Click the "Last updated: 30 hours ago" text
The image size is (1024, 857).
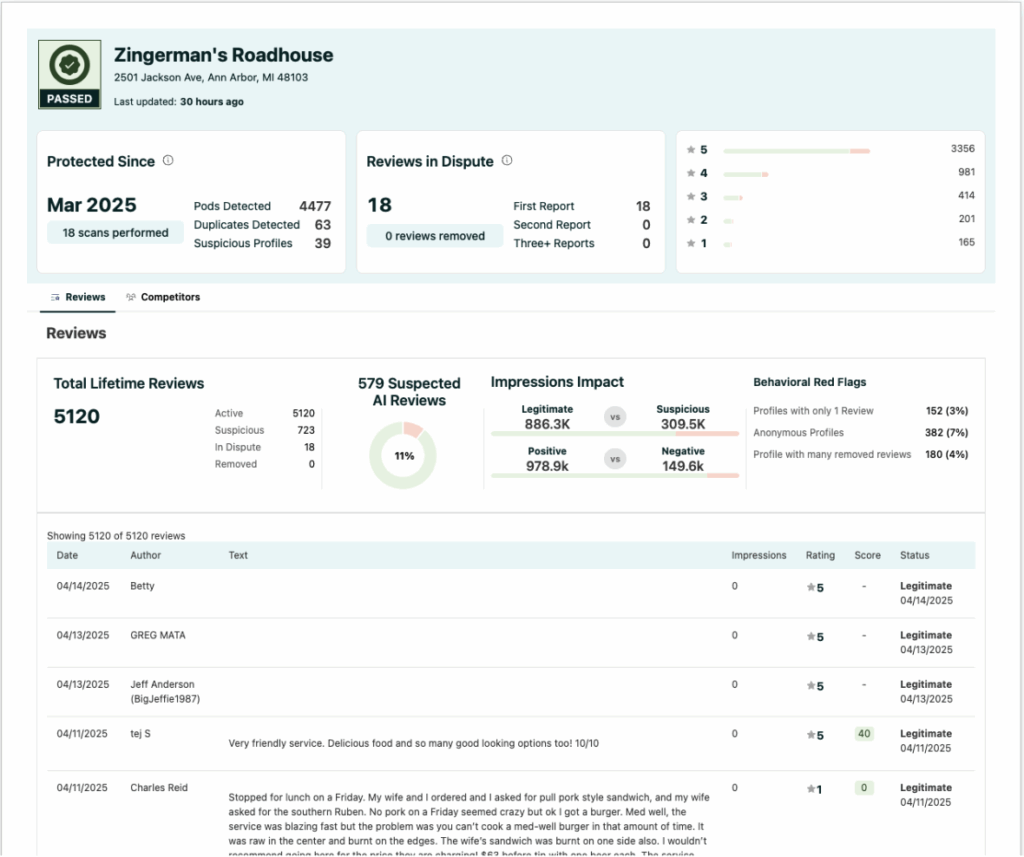click(179, 102)
